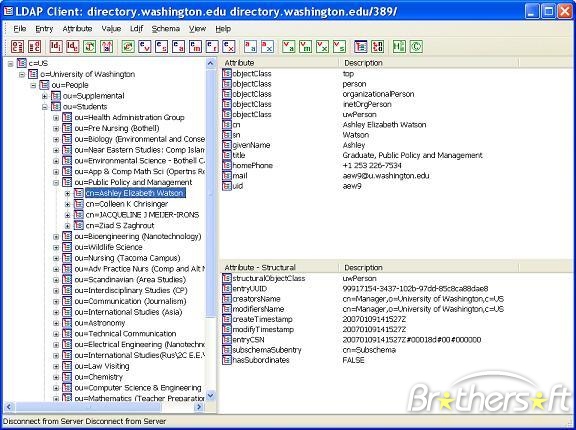Viewport: 576px width, 430px height.
Task: Click the 'a a' attribute add toolbar icon
Action: pos(250,46)
